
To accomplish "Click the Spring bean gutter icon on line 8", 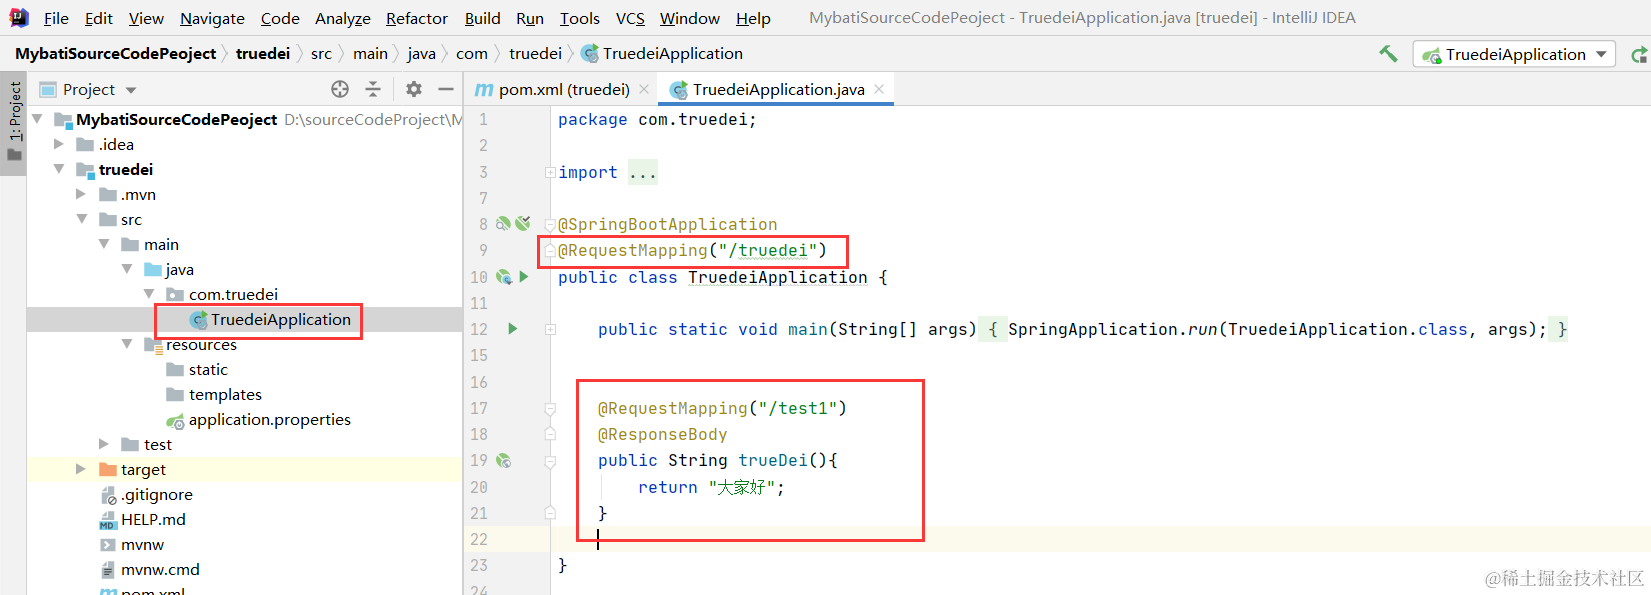I will click(504, 224).
